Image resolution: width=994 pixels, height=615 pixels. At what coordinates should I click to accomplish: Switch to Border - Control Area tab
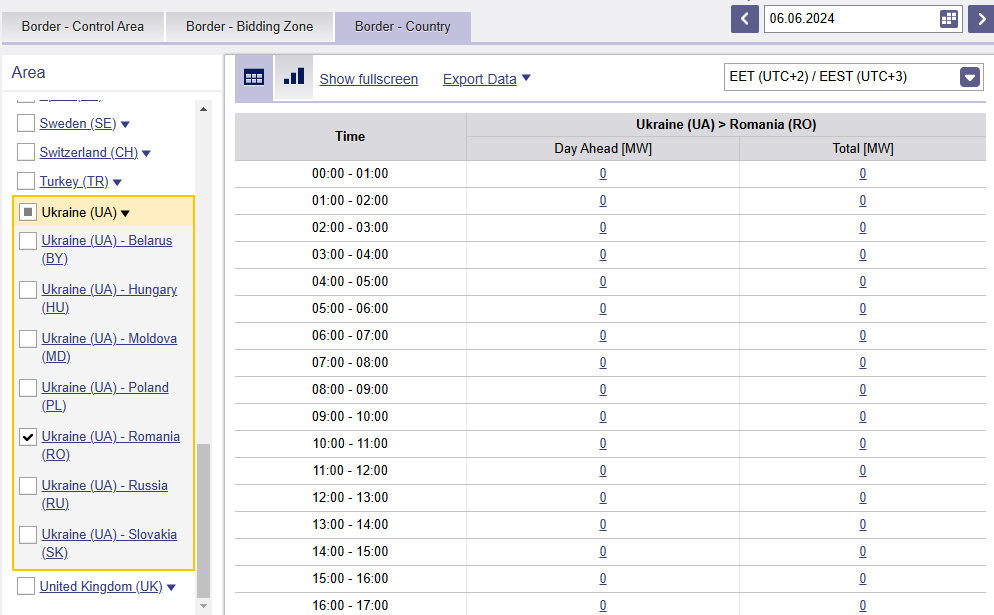click(83, 26)
